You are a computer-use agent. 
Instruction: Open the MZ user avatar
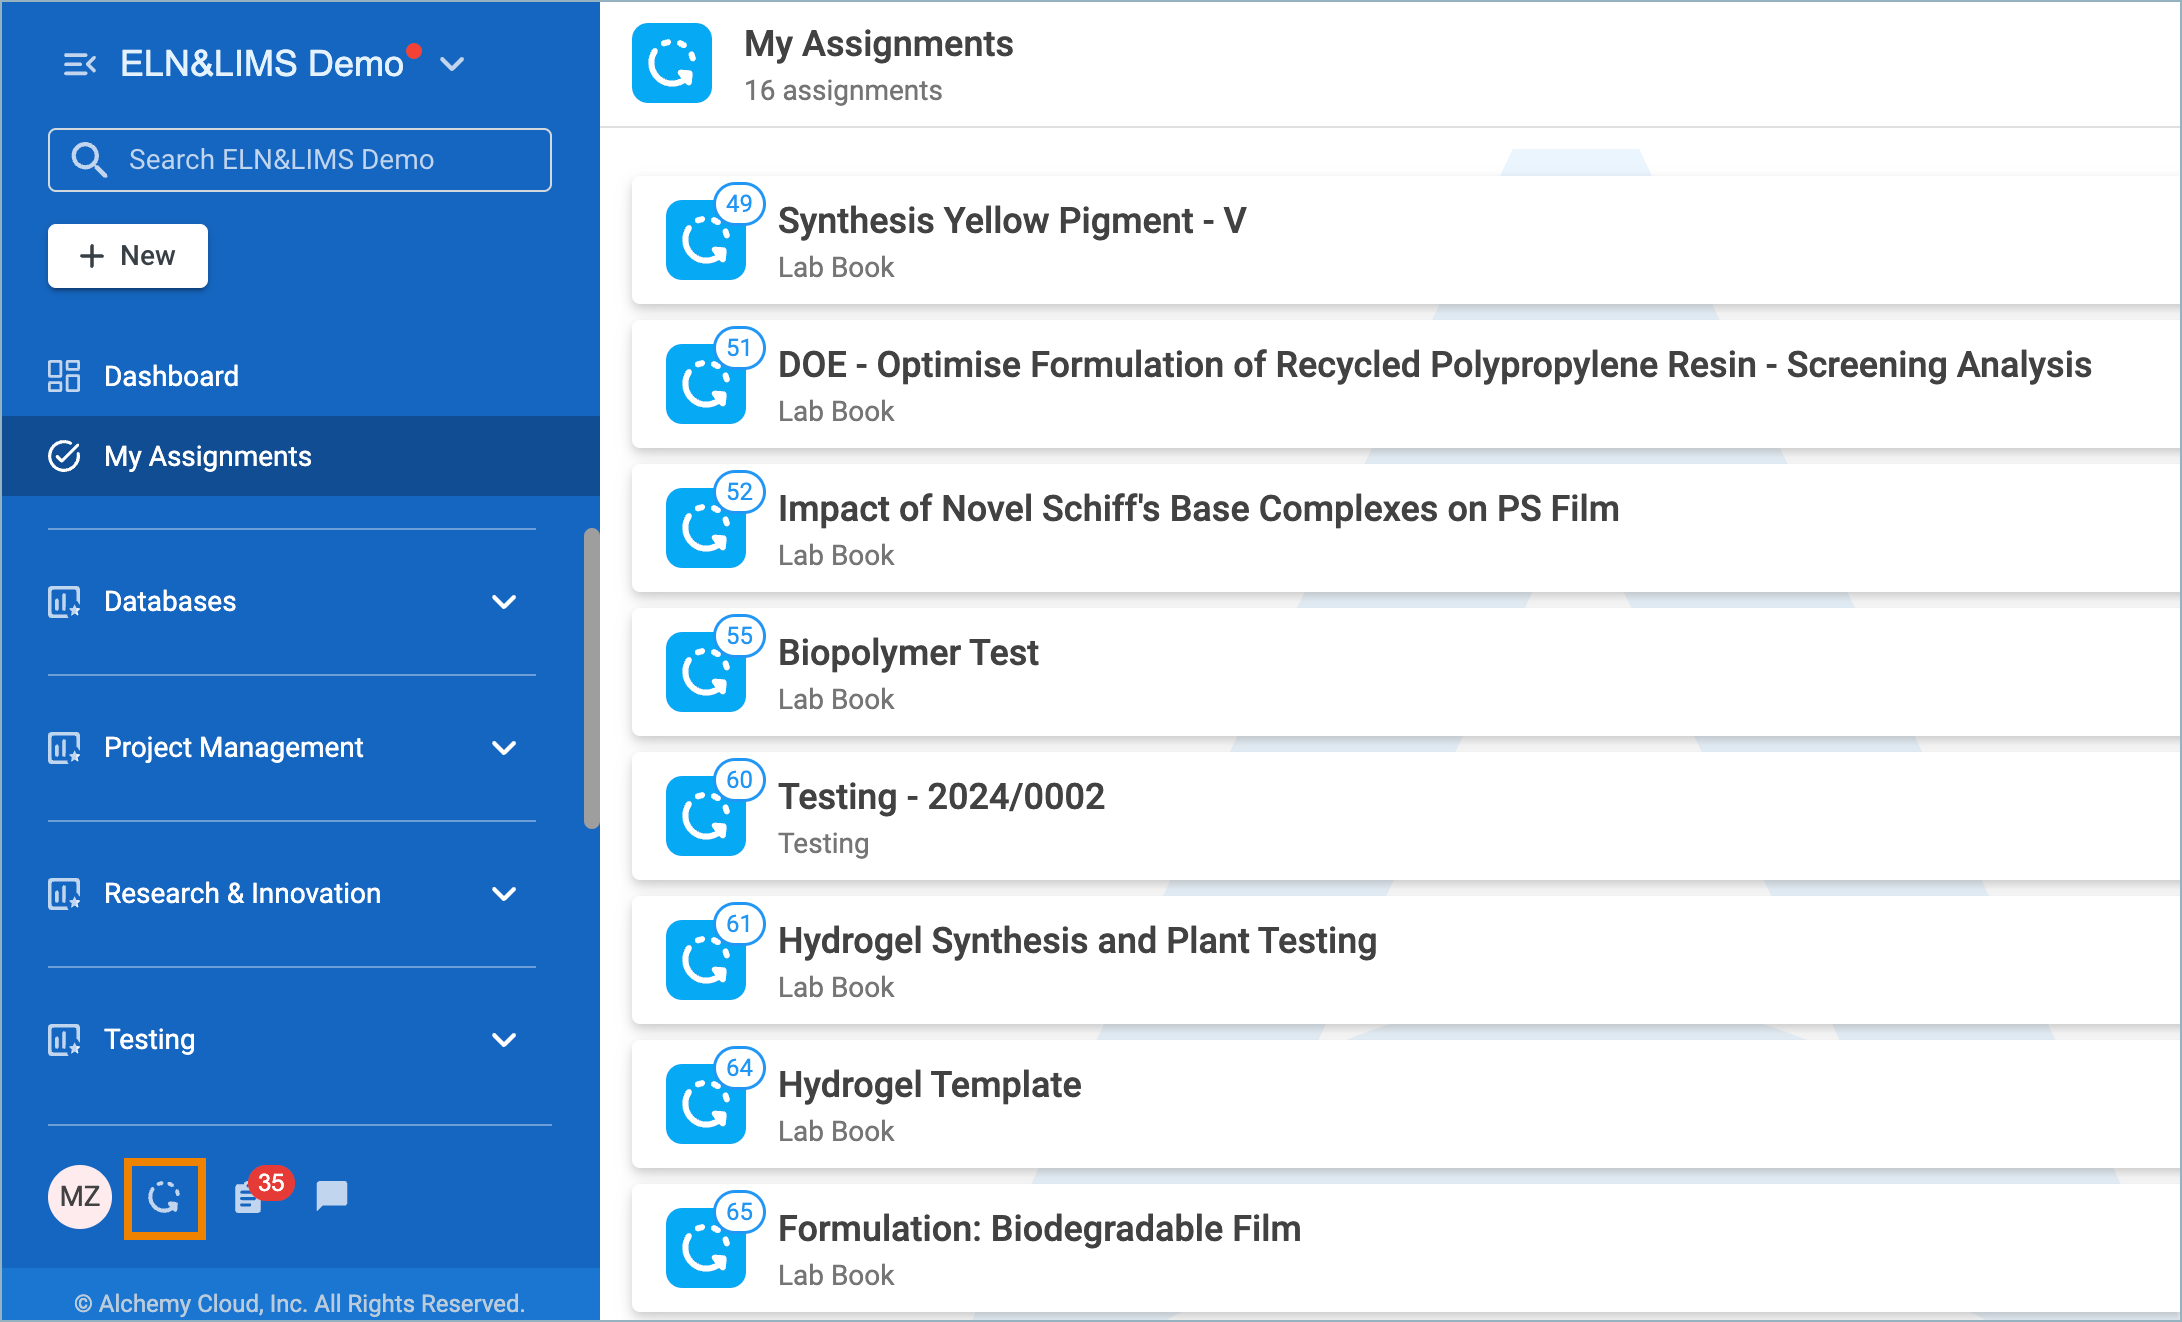pos(80,1197)
